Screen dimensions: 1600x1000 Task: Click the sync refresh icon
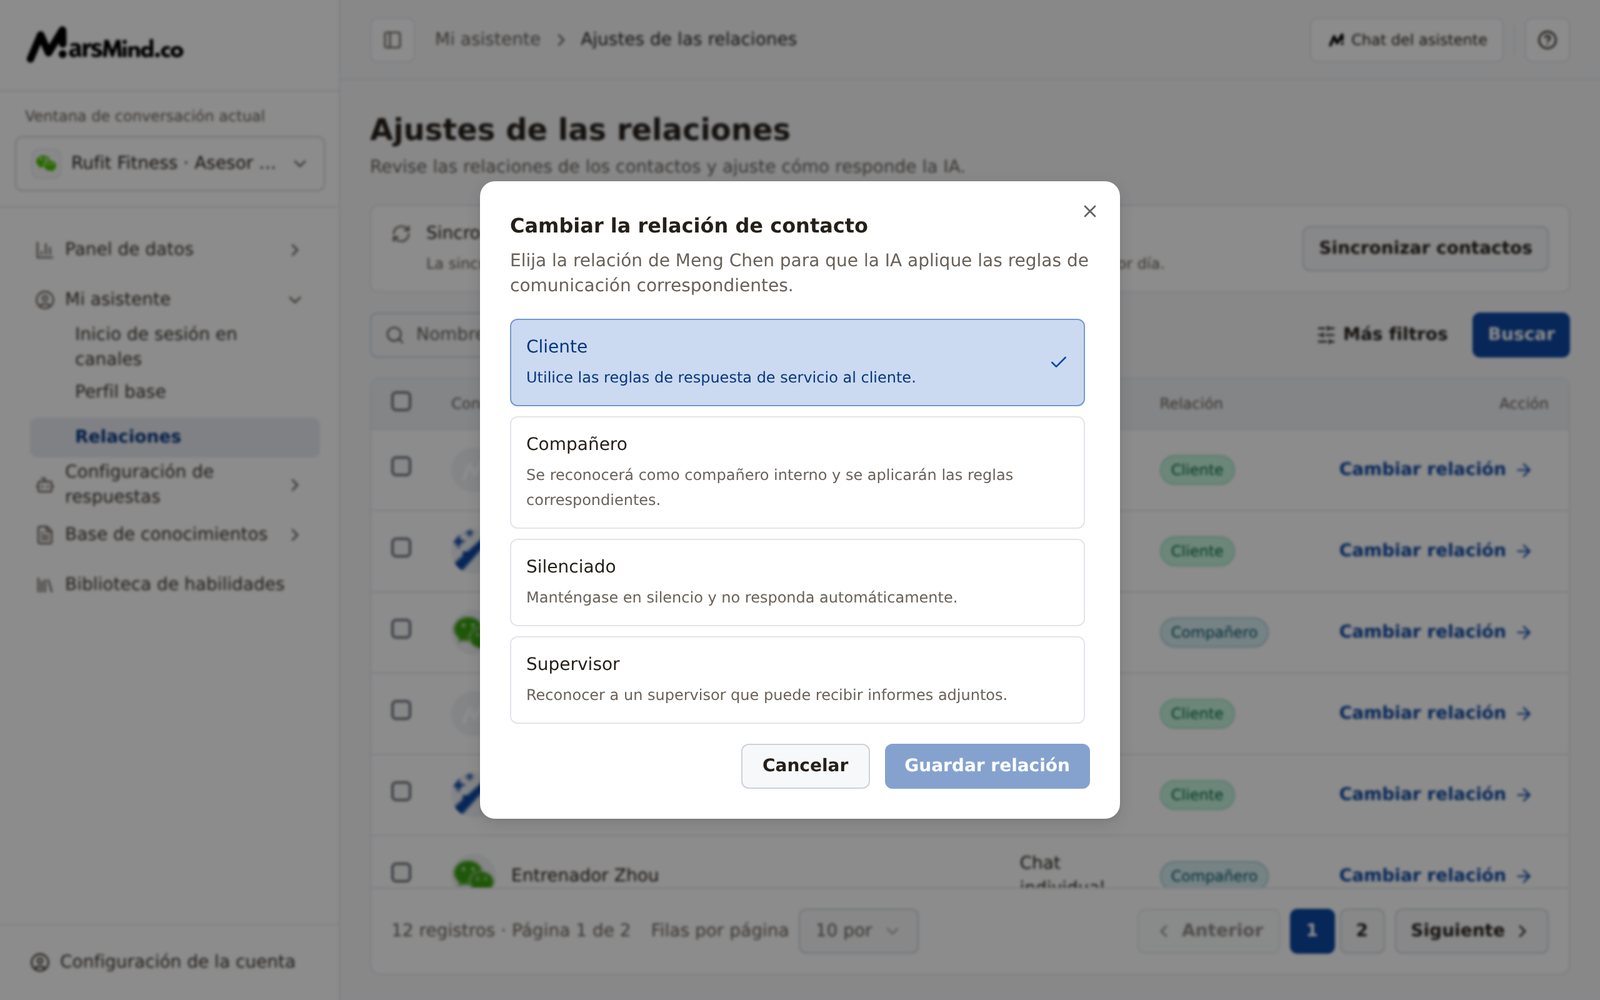click(x=401, y=233)
